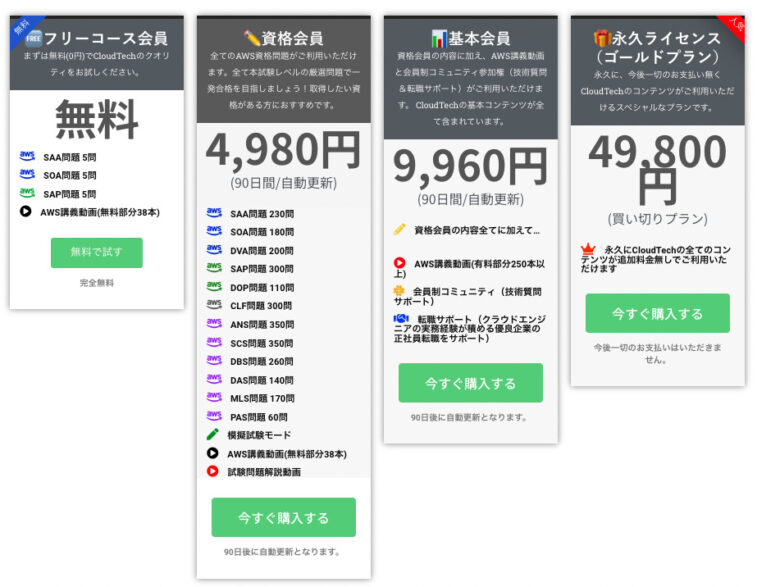Click 90日後に自動更新となります under 基本会員 button

(469, 417)
